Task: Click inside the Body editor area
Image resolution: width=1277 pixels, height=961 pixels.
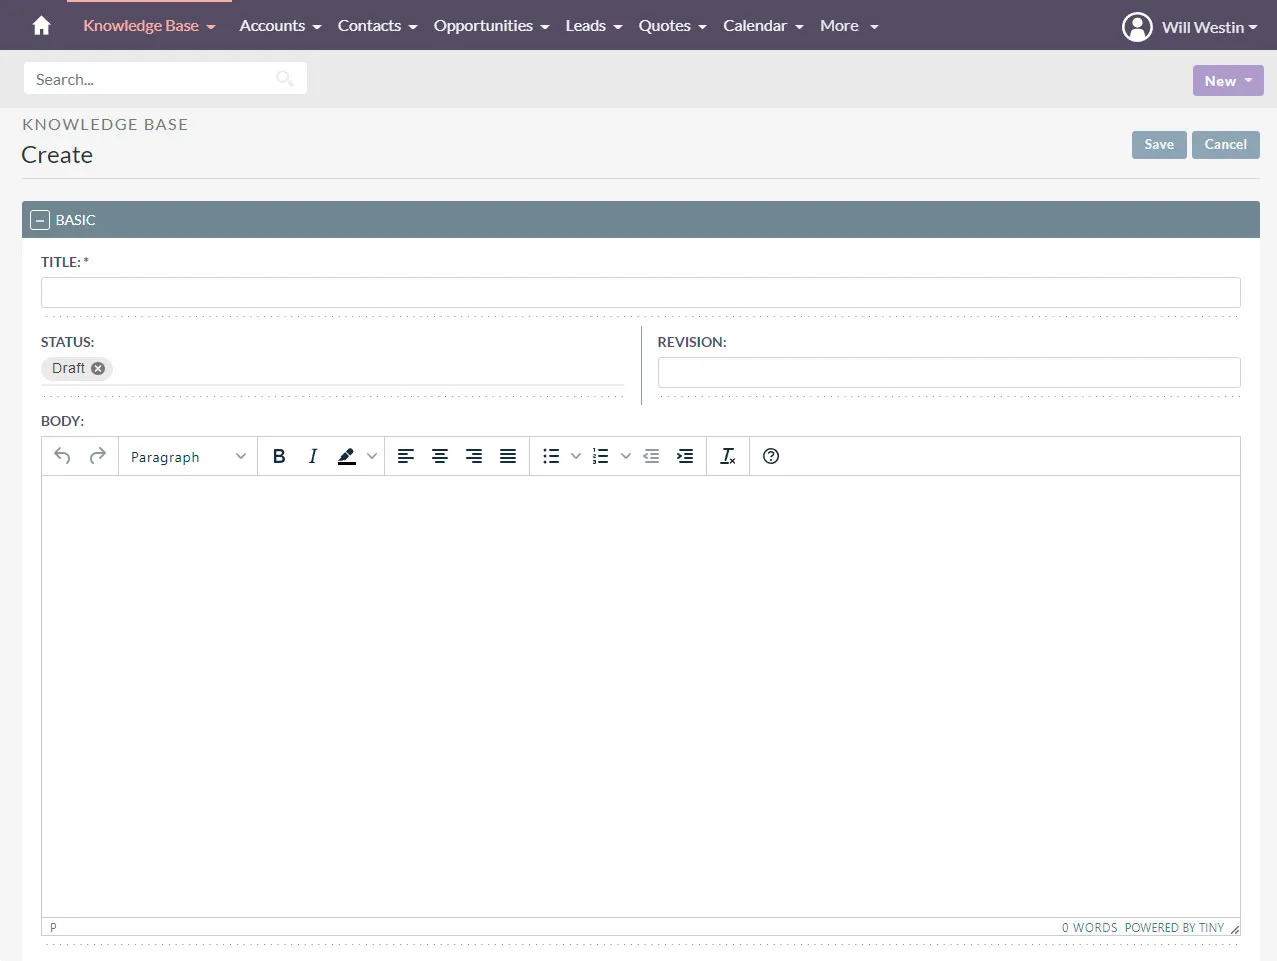Action: point(640,696)
